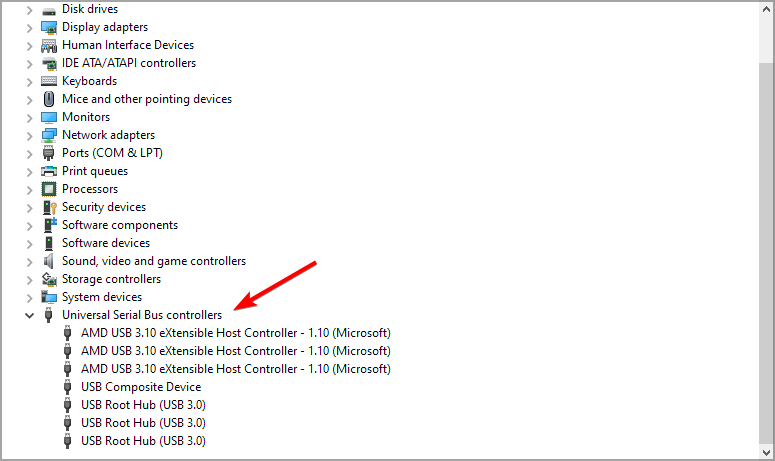Click the Sound, video and game controllers speaker icon
The image size is (775, 461).
click(48, 261)
